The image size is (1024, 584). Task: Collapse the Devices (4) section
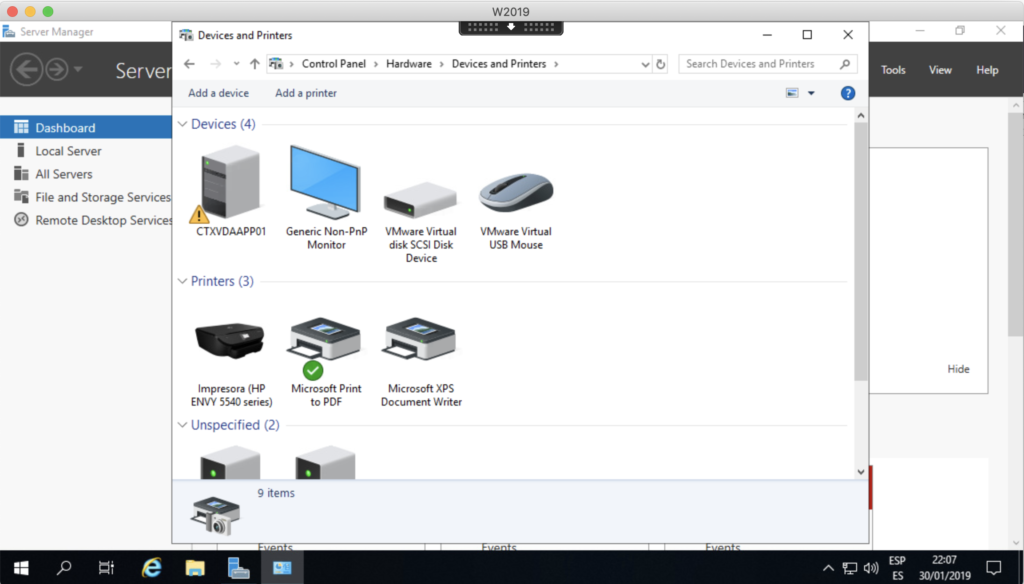[x=182, y=124]
